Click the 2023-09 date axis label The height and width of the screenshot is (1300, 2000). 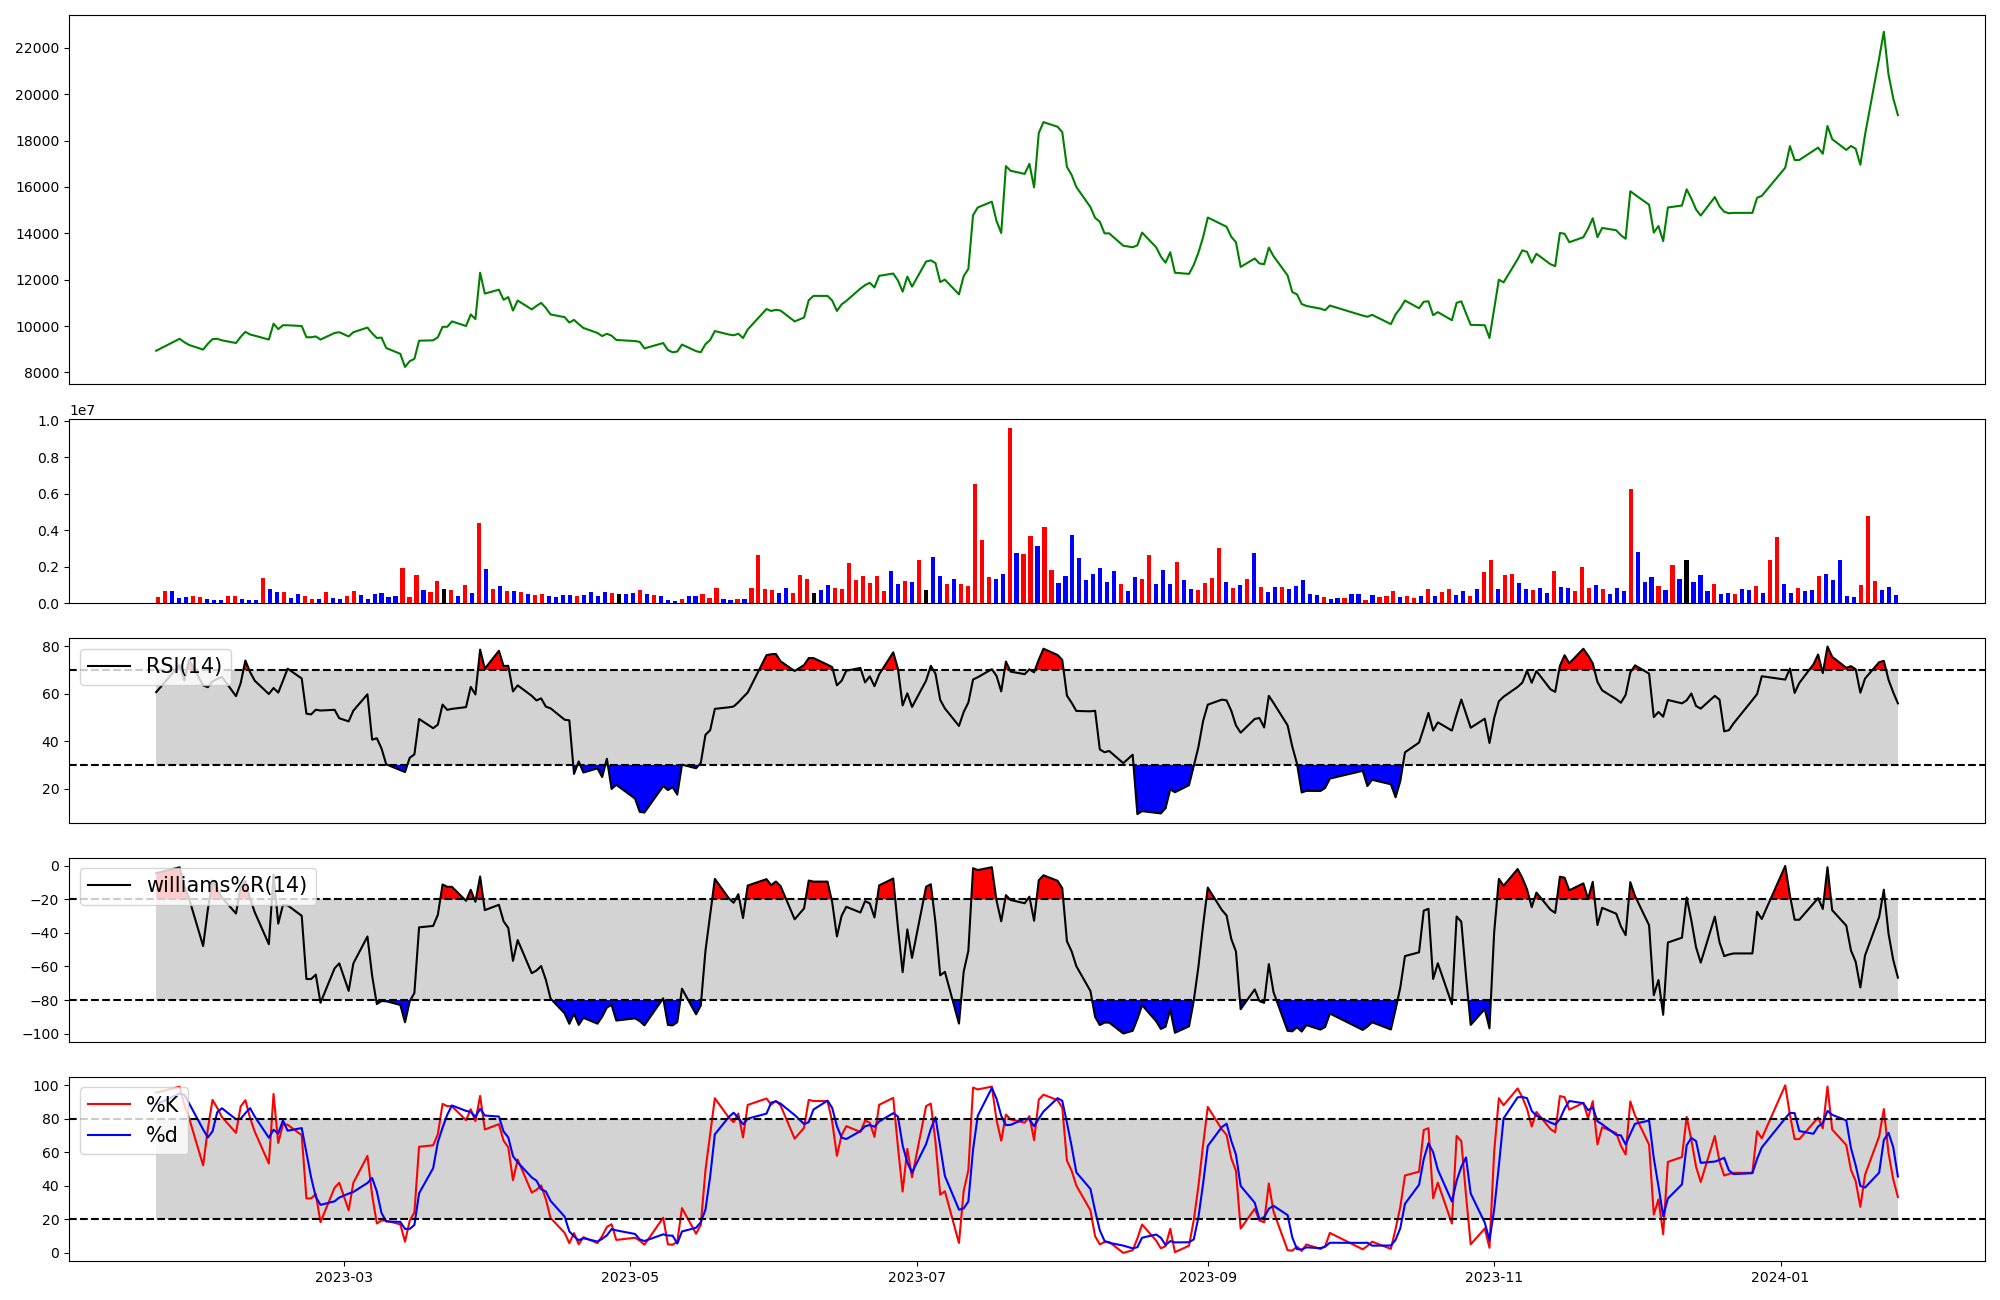[1208, 1277]
